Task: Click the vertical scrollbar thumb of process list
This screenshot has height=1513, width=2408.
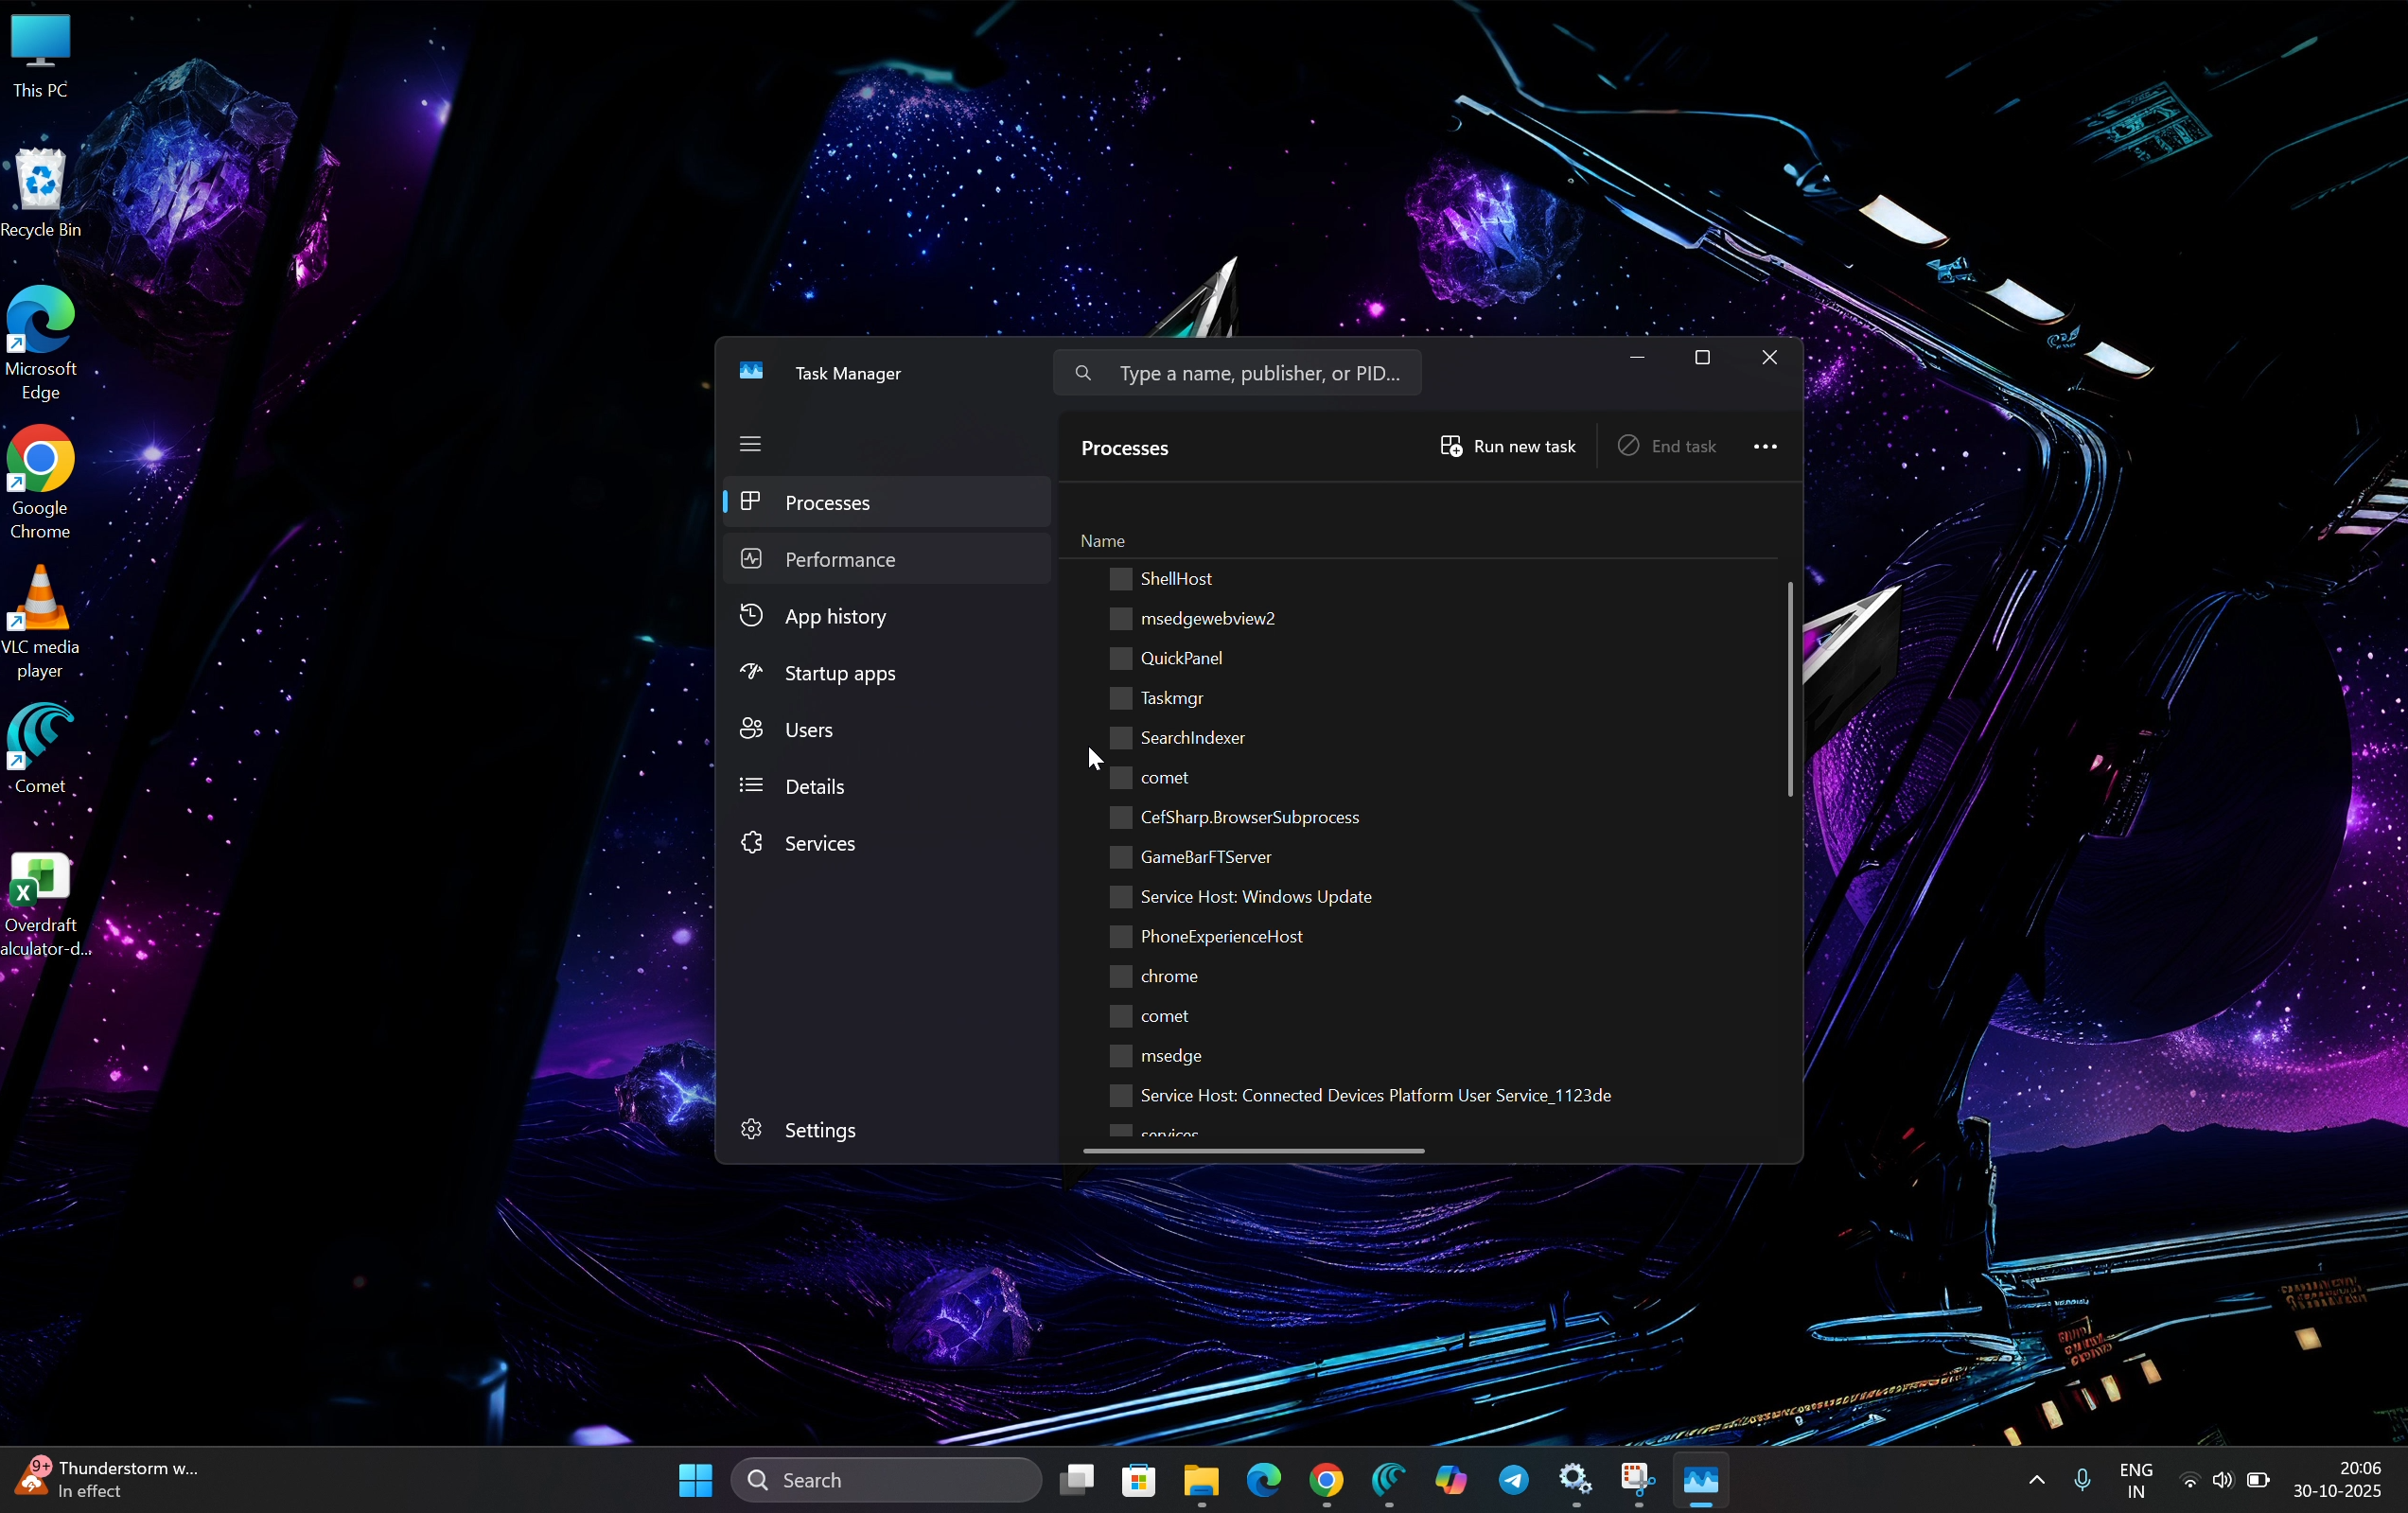Action: point(1789,689)
